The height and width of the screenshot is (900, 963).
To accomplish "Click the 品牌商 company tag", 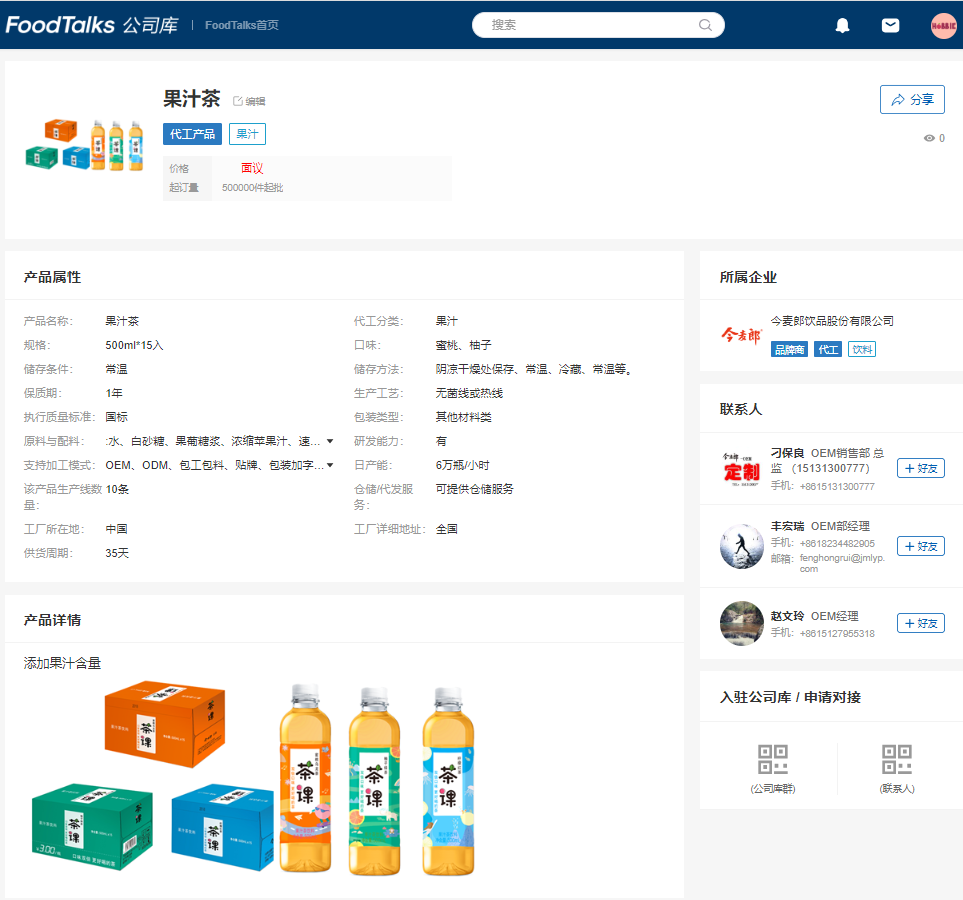I will click(789, 350).
